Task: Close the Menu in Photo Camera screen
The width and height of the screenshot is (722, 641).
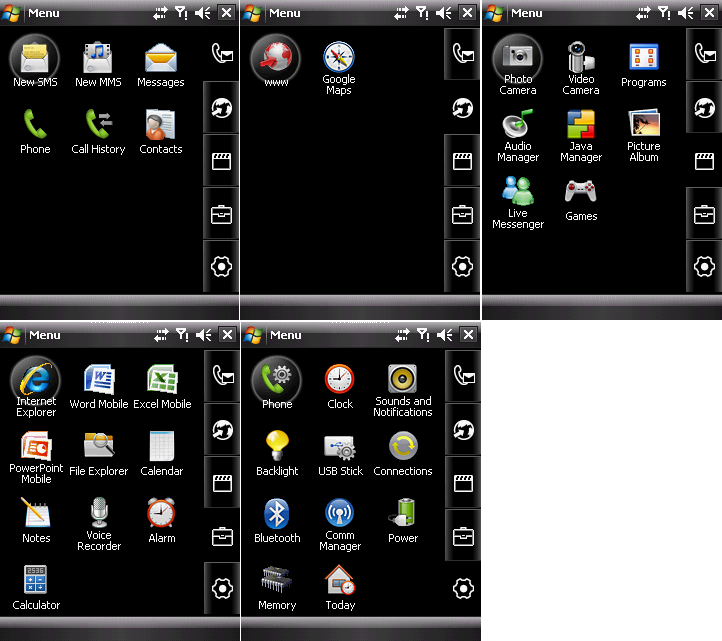Action: [709, 12]
